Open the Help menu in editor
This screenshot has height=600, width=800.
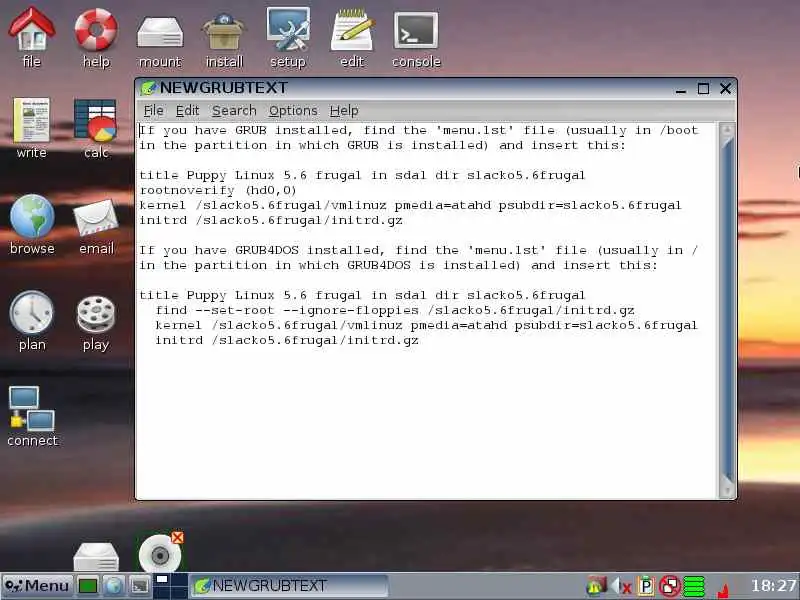tap(344, 111)
